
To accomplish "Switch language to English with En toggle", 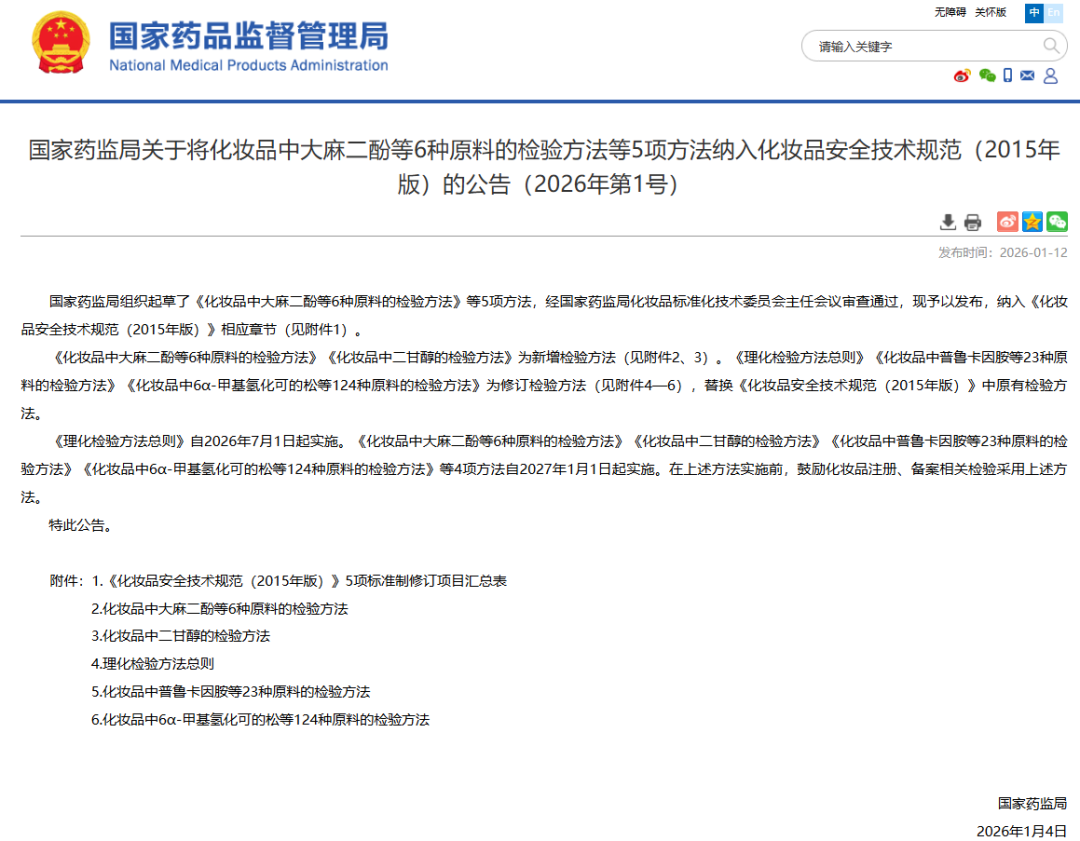I will pyautogui.click(x=1054, y=13).
